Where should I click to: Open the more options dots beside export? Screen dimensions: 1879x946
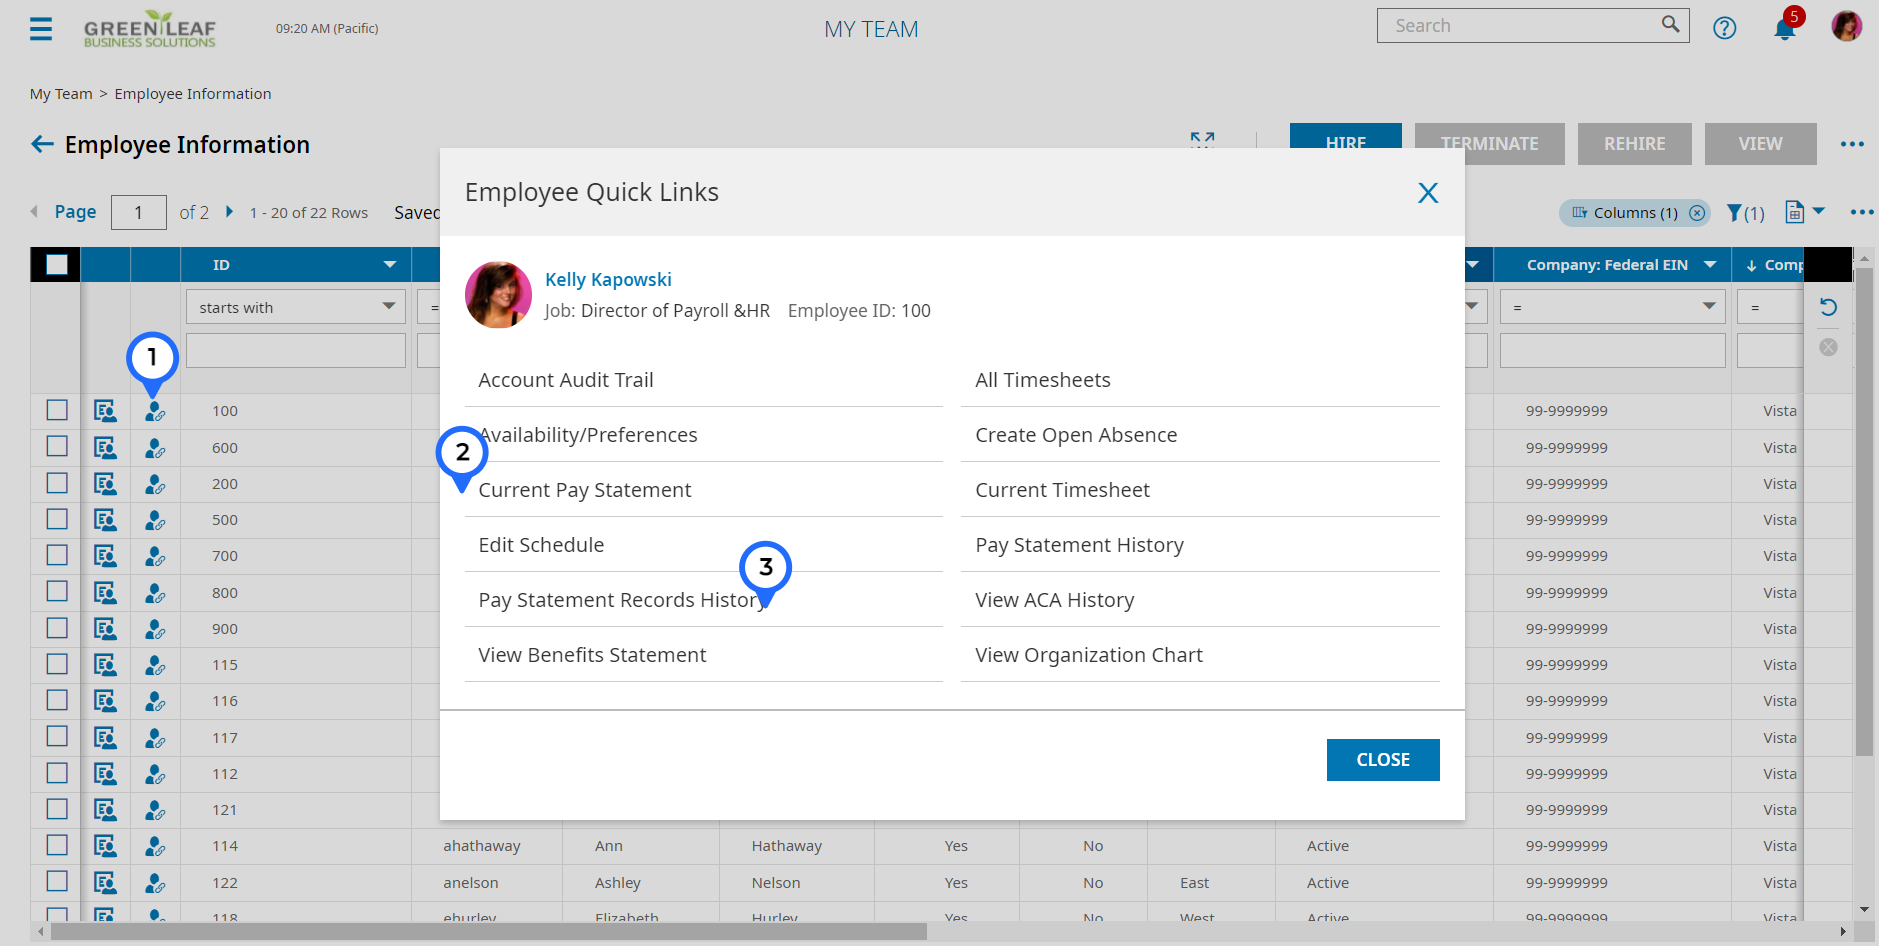click(1862, 212)
